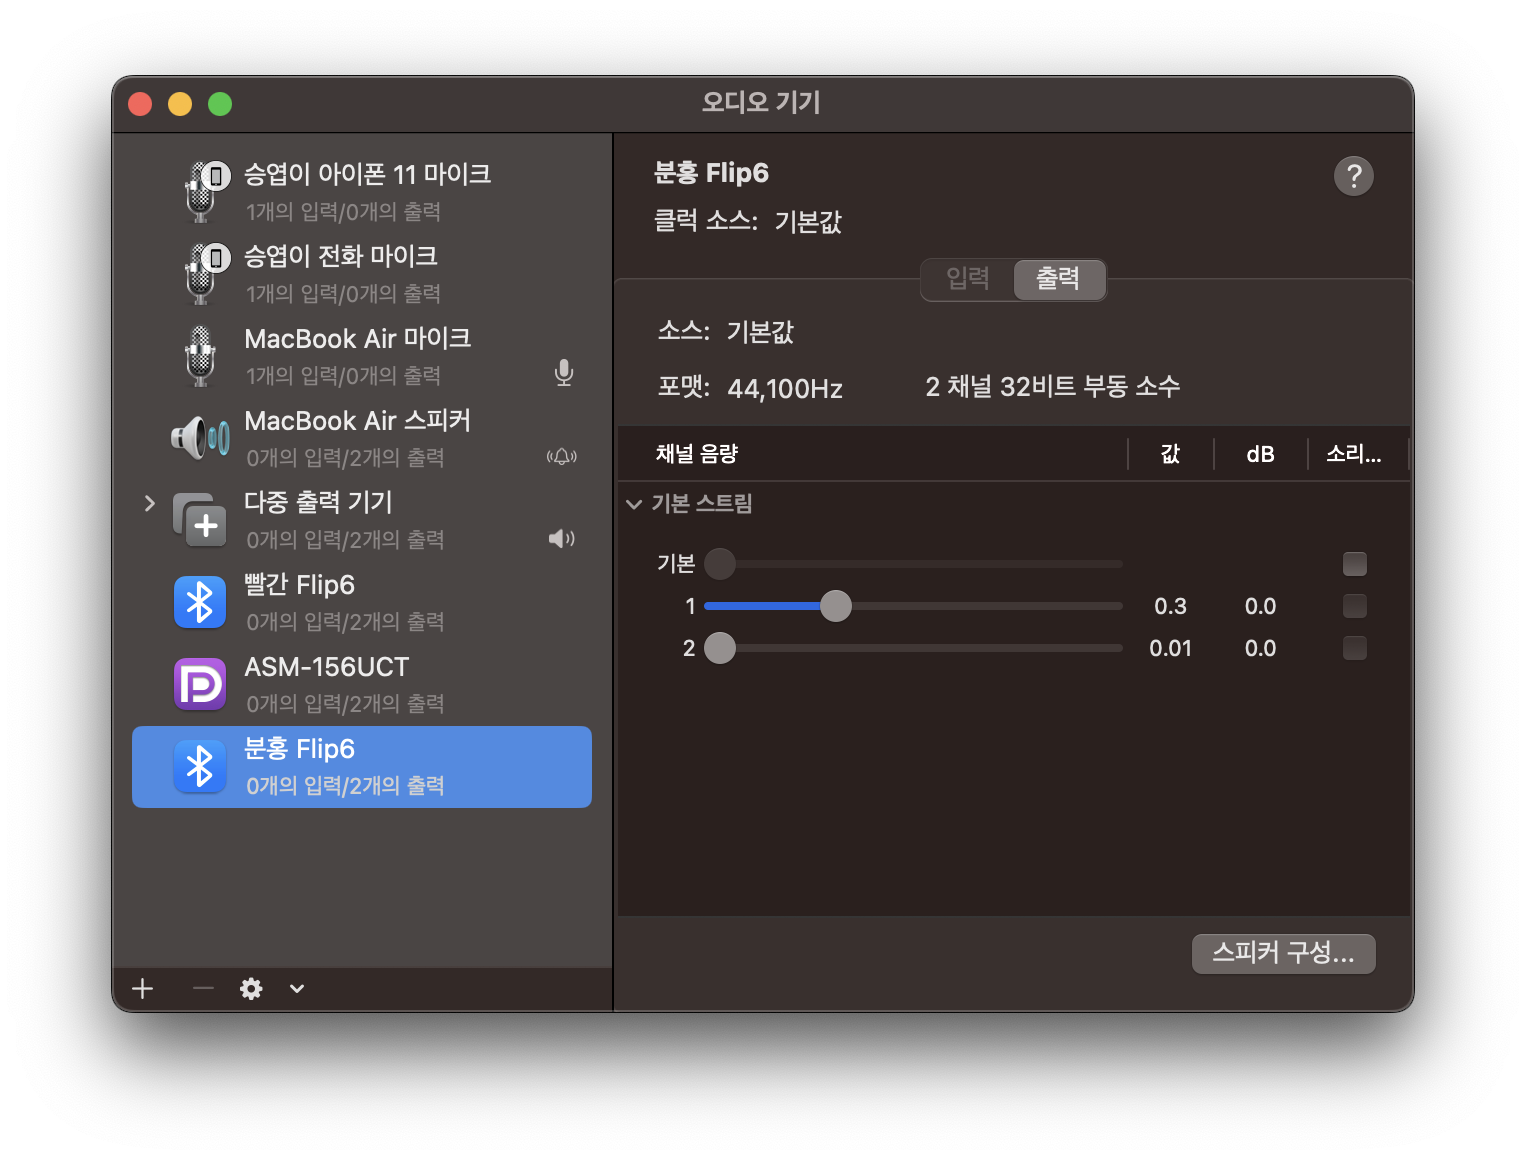Switch to the 입력 tab

(x=968, y=279)
